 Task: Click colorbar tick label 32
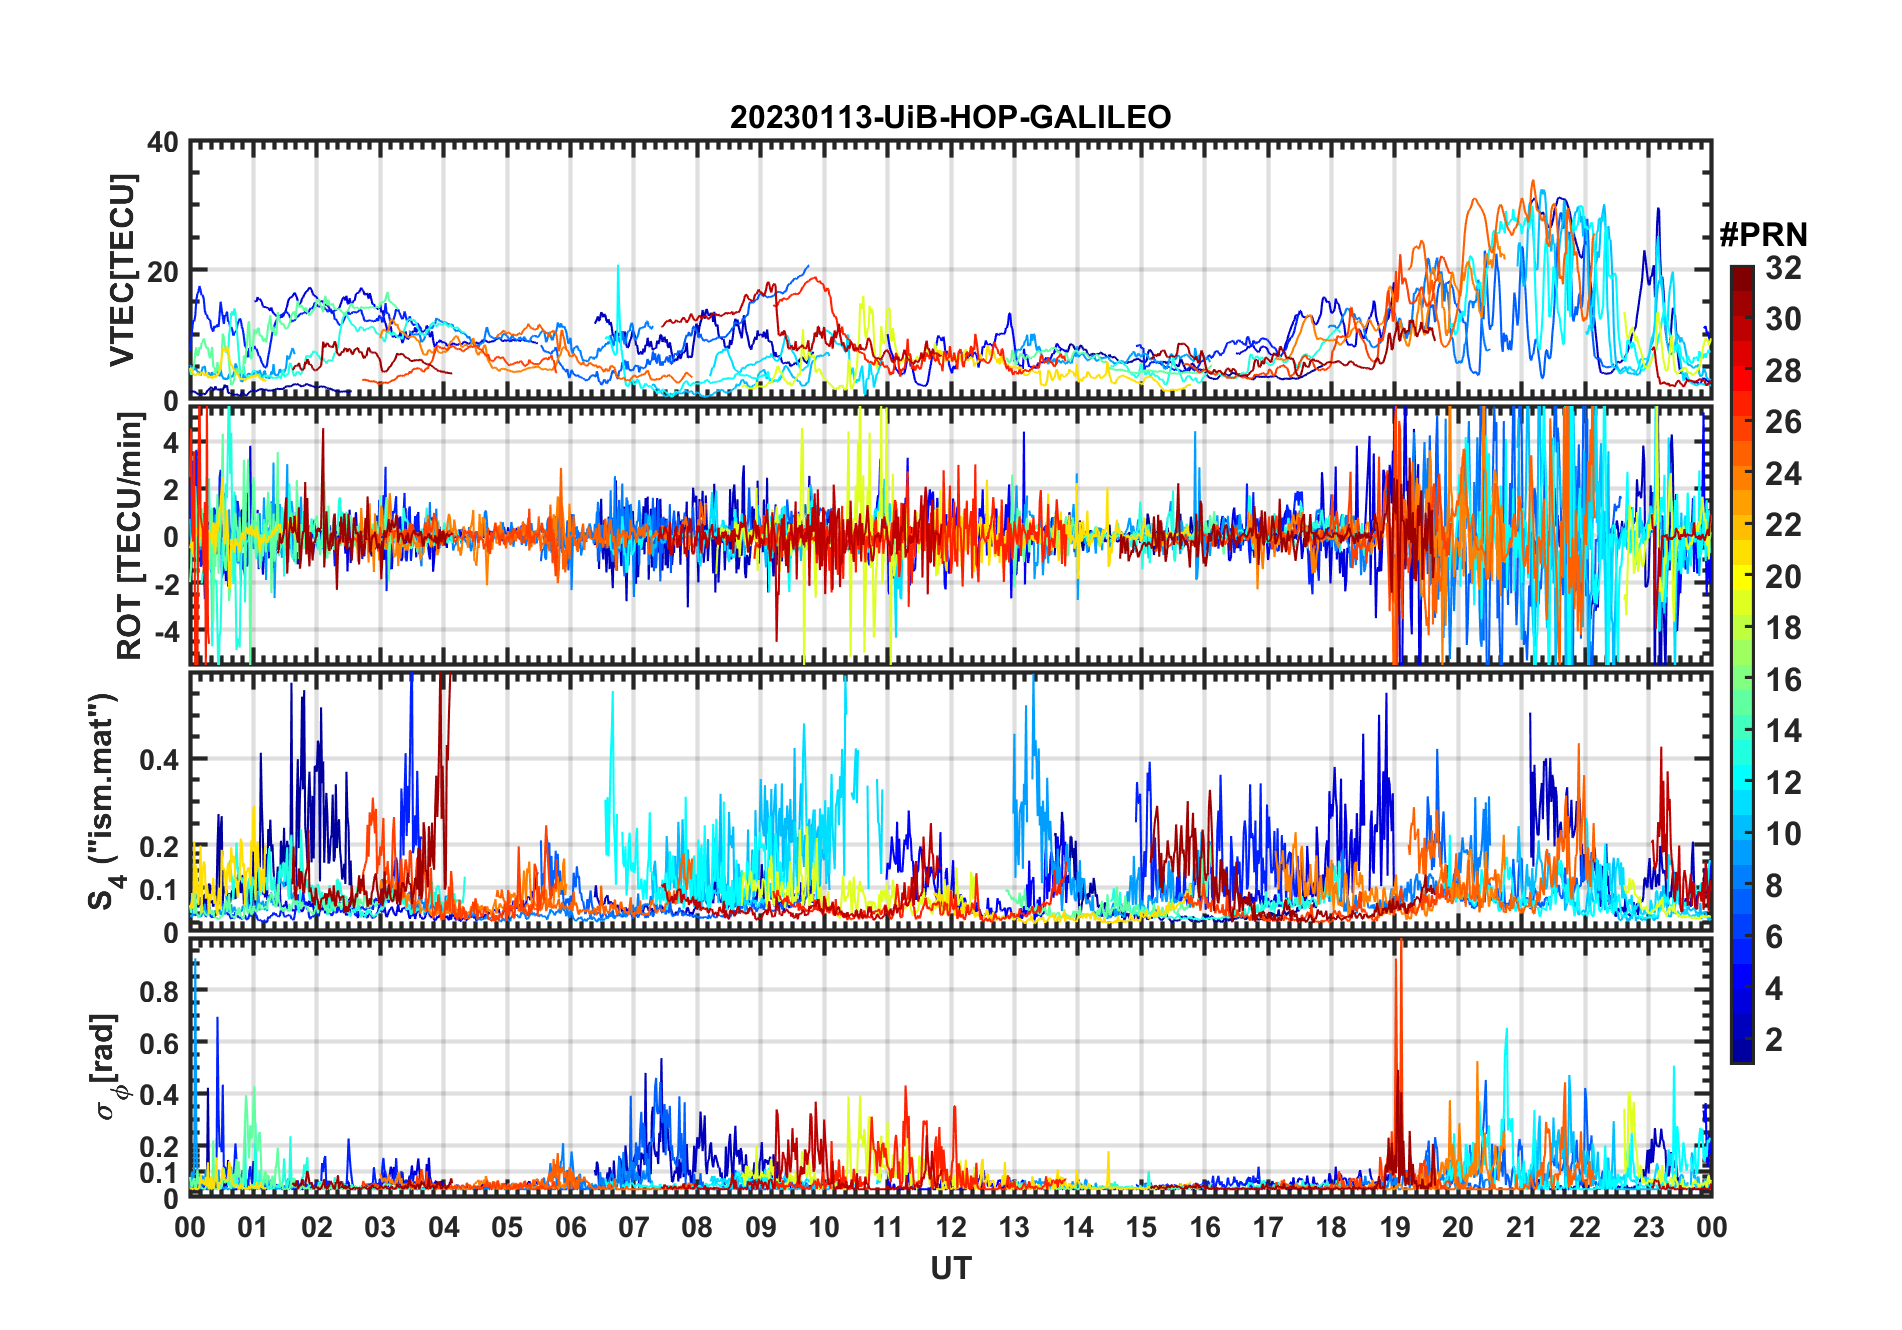pos(1783,267)
